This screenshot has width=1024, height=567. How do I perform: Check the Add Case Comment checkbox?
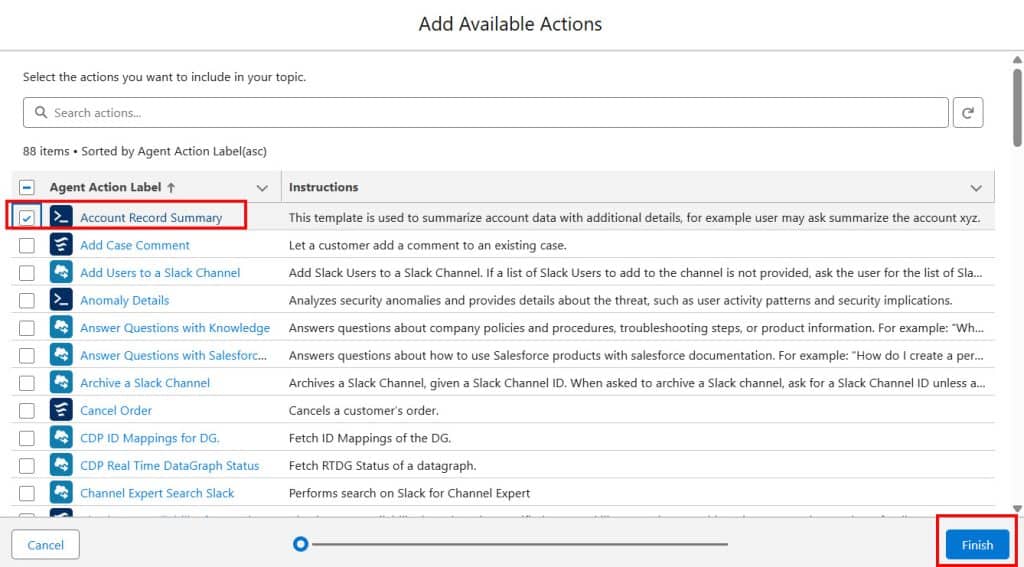pos(26,245)
